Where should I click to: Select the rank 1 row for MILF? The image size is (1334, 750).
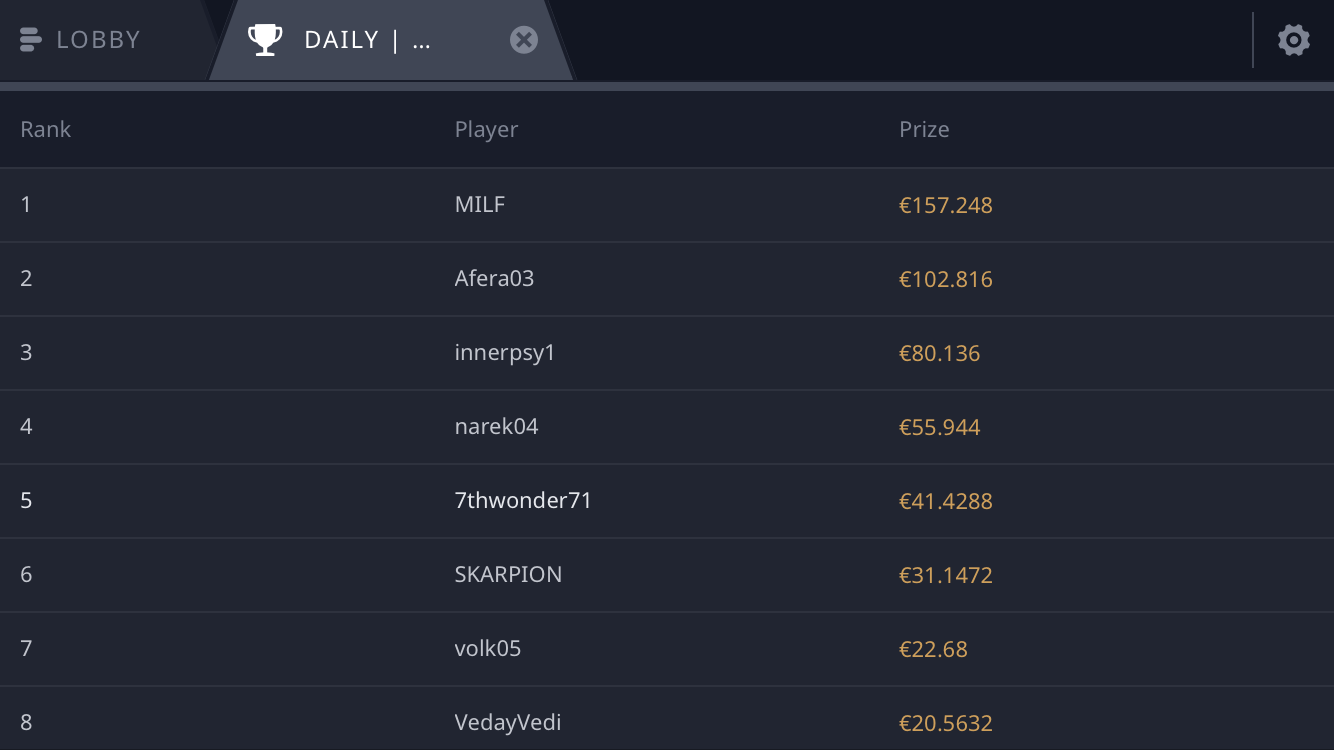667,205
